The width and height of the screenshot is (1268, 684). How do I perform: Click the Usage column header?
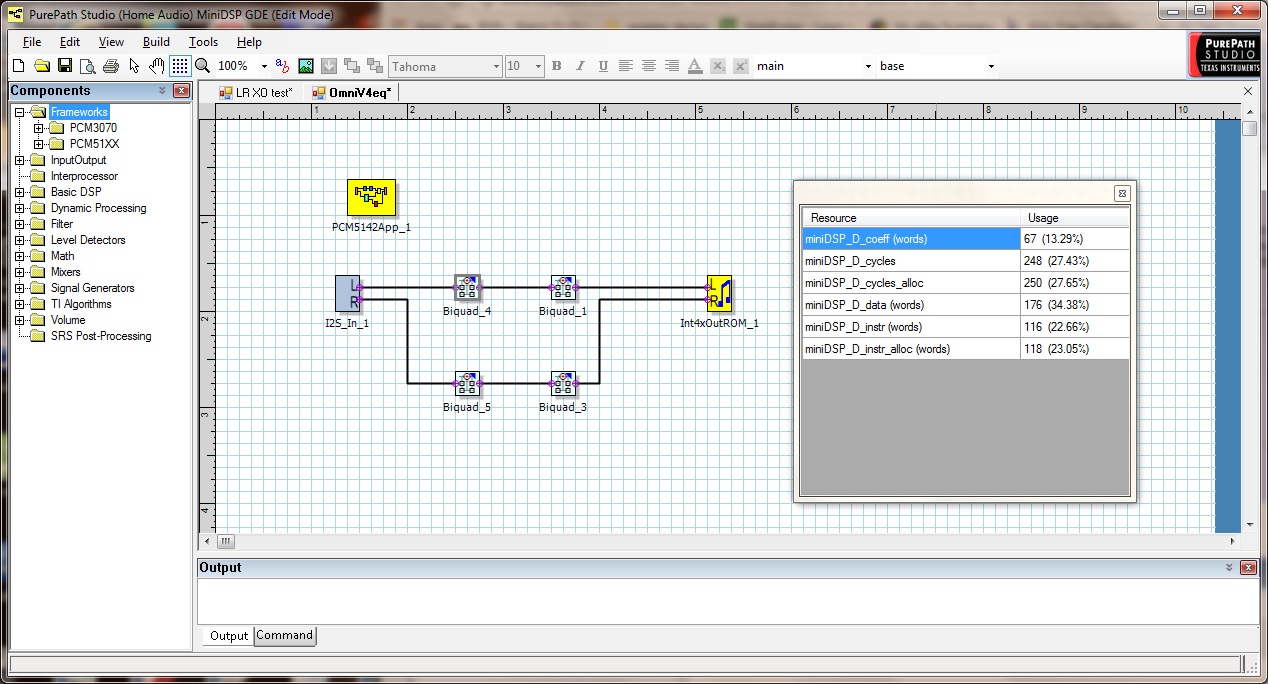pyautogui.click(x=1075, y=217)
